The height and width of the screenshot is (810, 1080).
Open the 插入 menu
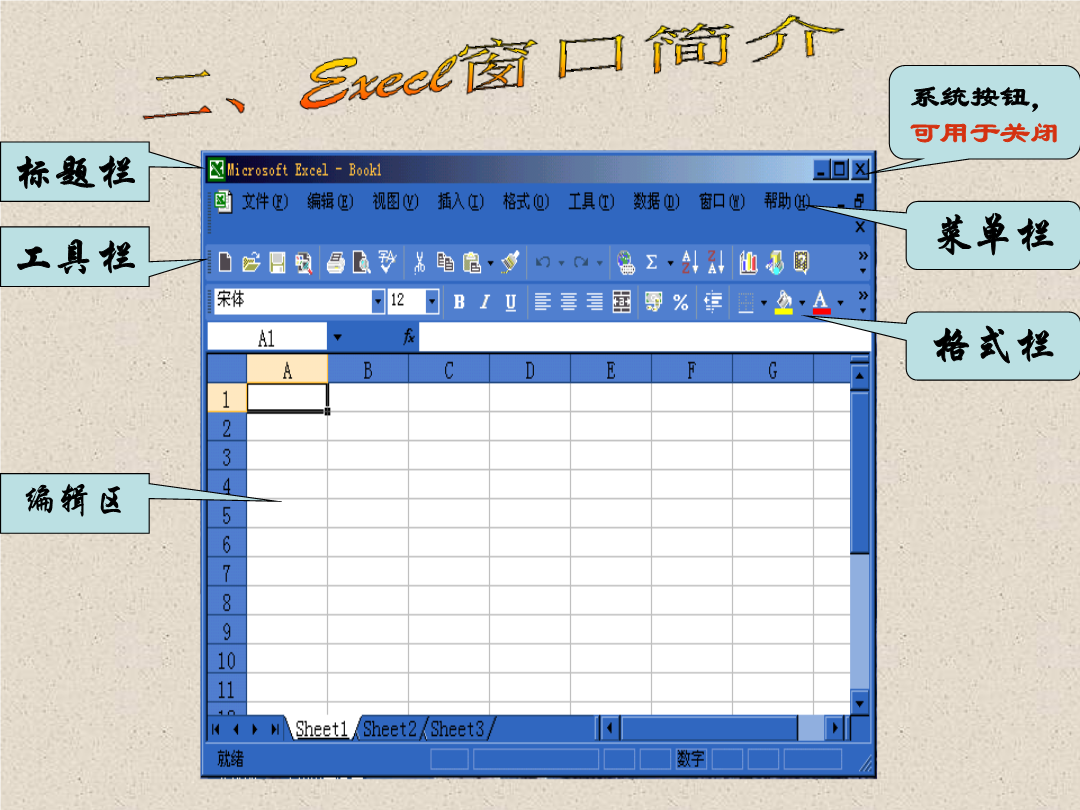tap(461, 202)
